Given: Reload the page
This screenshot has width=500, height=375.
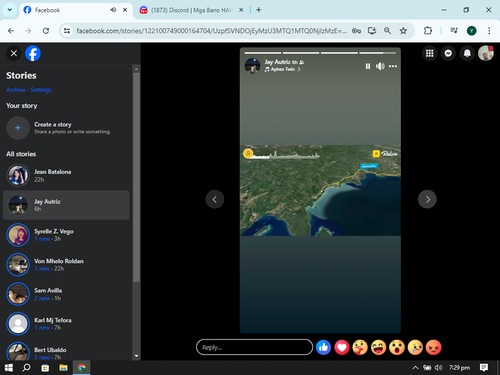Looking at the screenshot, I should coord(46,31).
